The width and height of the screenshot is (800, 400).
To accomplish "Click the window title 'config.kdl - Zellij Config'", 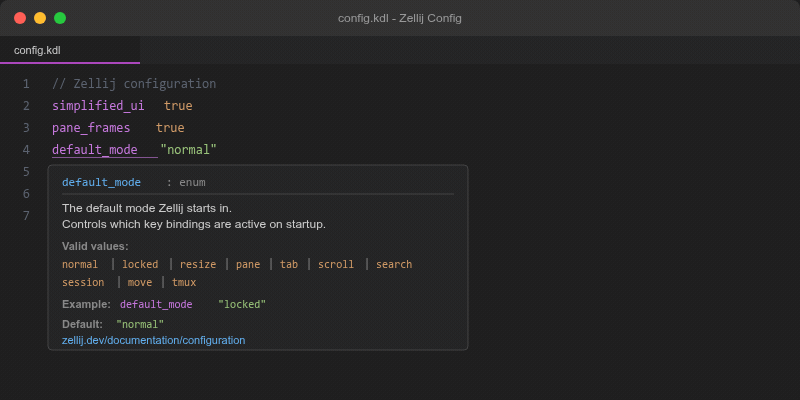I will tap(400, 18).
